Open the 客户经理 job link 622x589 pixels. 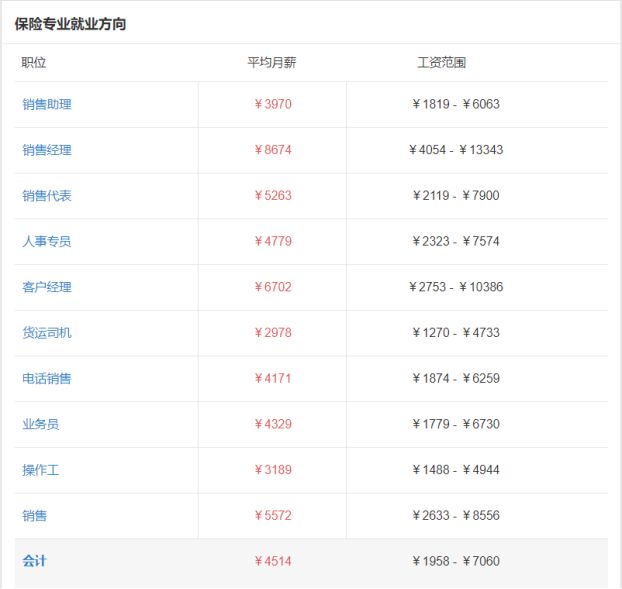pyautogui.click(x=47, y=287)
